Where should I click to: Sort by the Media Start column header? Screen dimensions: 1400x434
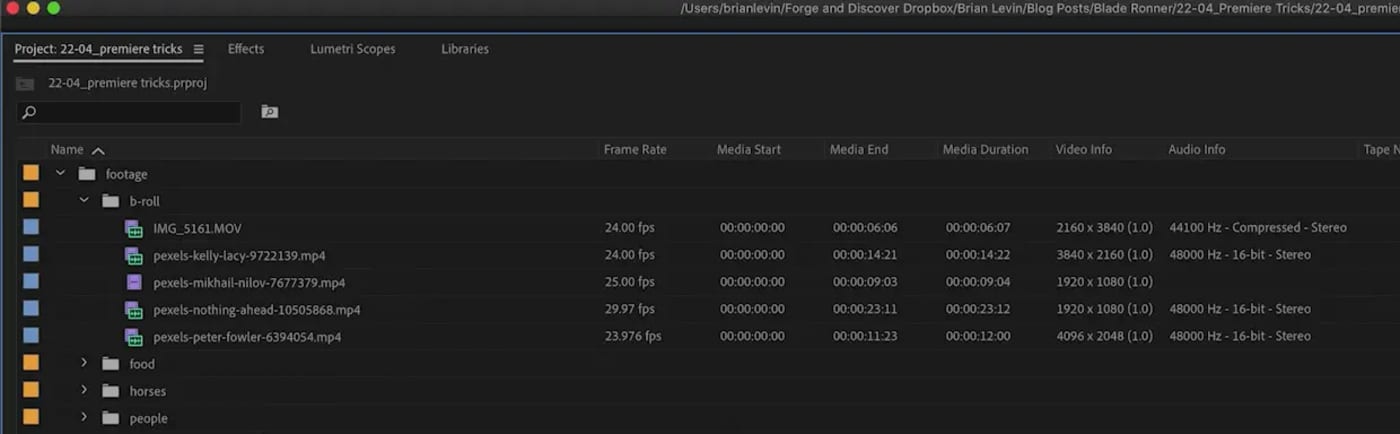tap(749, 150)
